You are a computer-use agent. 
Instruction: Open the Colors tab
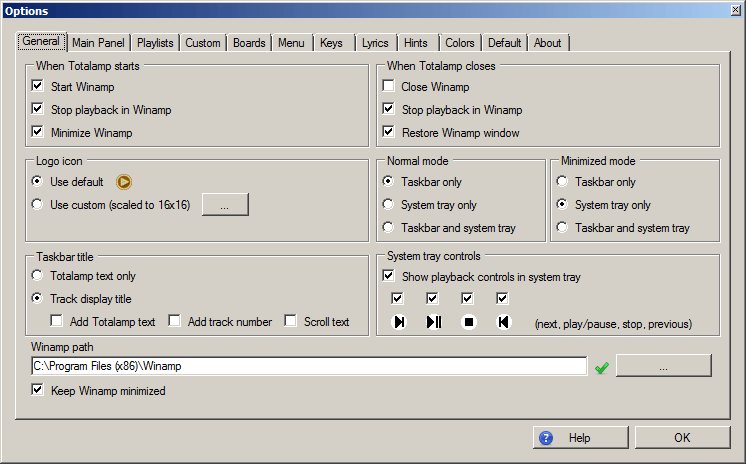(460, 43)
